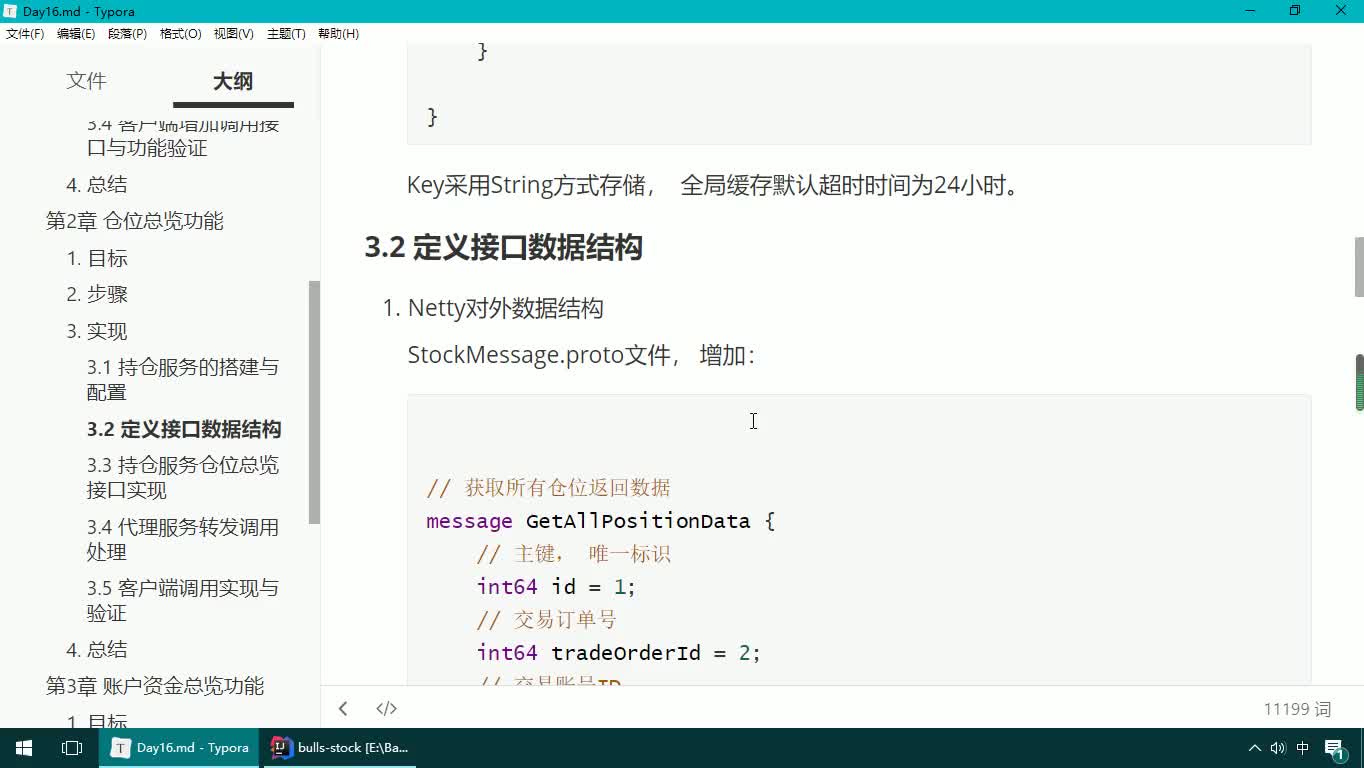Click comment // 获取所有仓位返回数据
This screenshot has width=1364, height=768.
(x=549, y=488)
